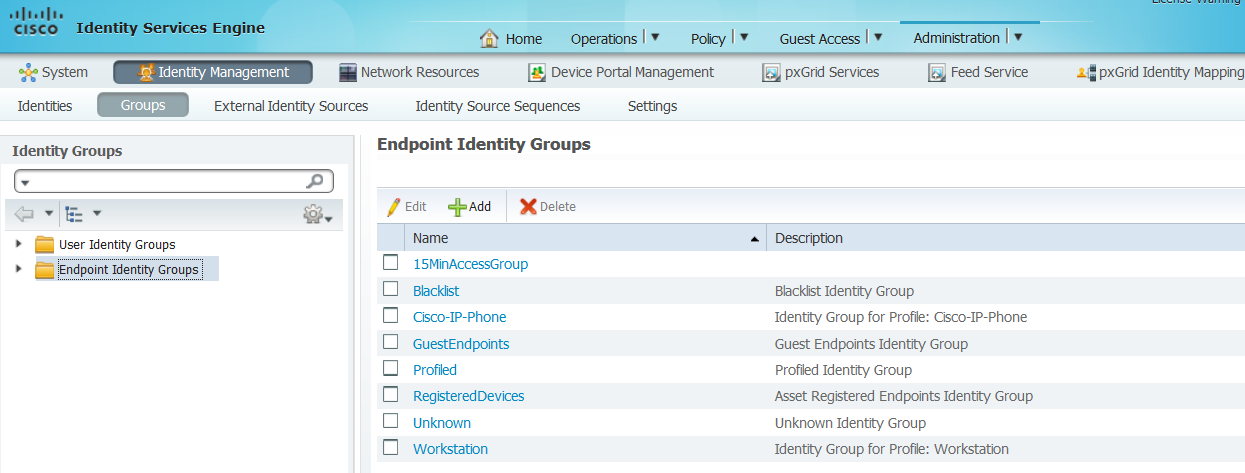Open the Home menu
This screenshot has width=1245, height=473.
(x=523, y=39)
